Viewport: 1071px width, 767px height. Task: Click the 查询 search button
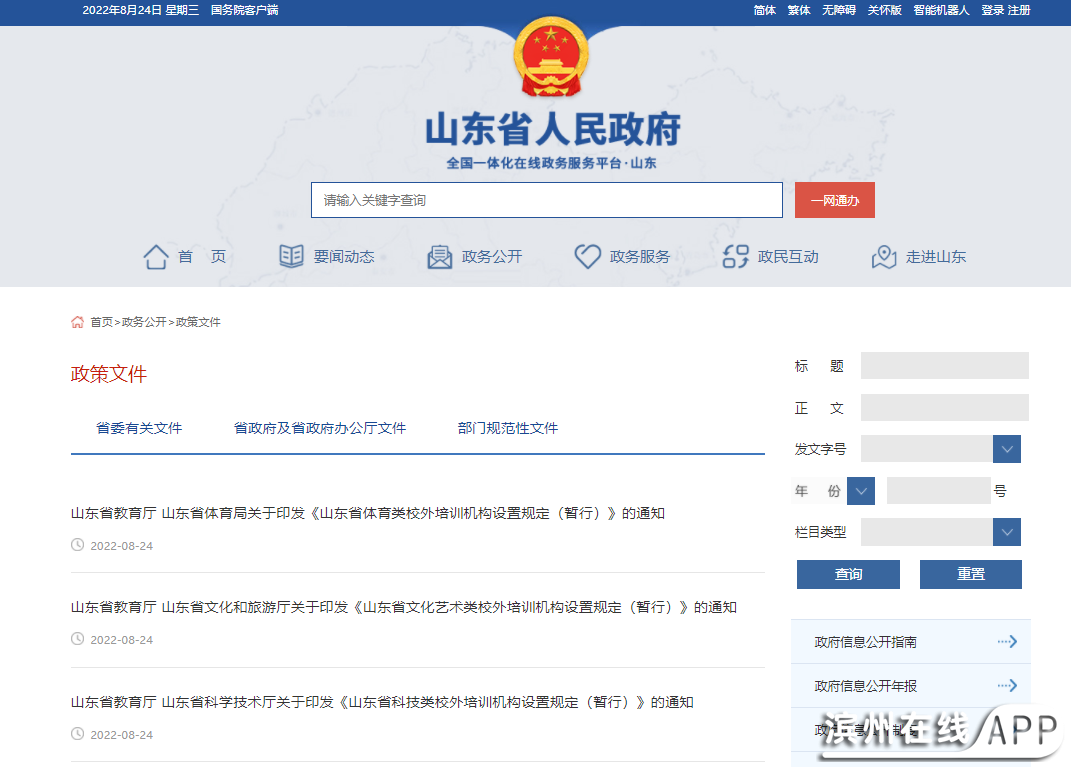click(848, 574)
